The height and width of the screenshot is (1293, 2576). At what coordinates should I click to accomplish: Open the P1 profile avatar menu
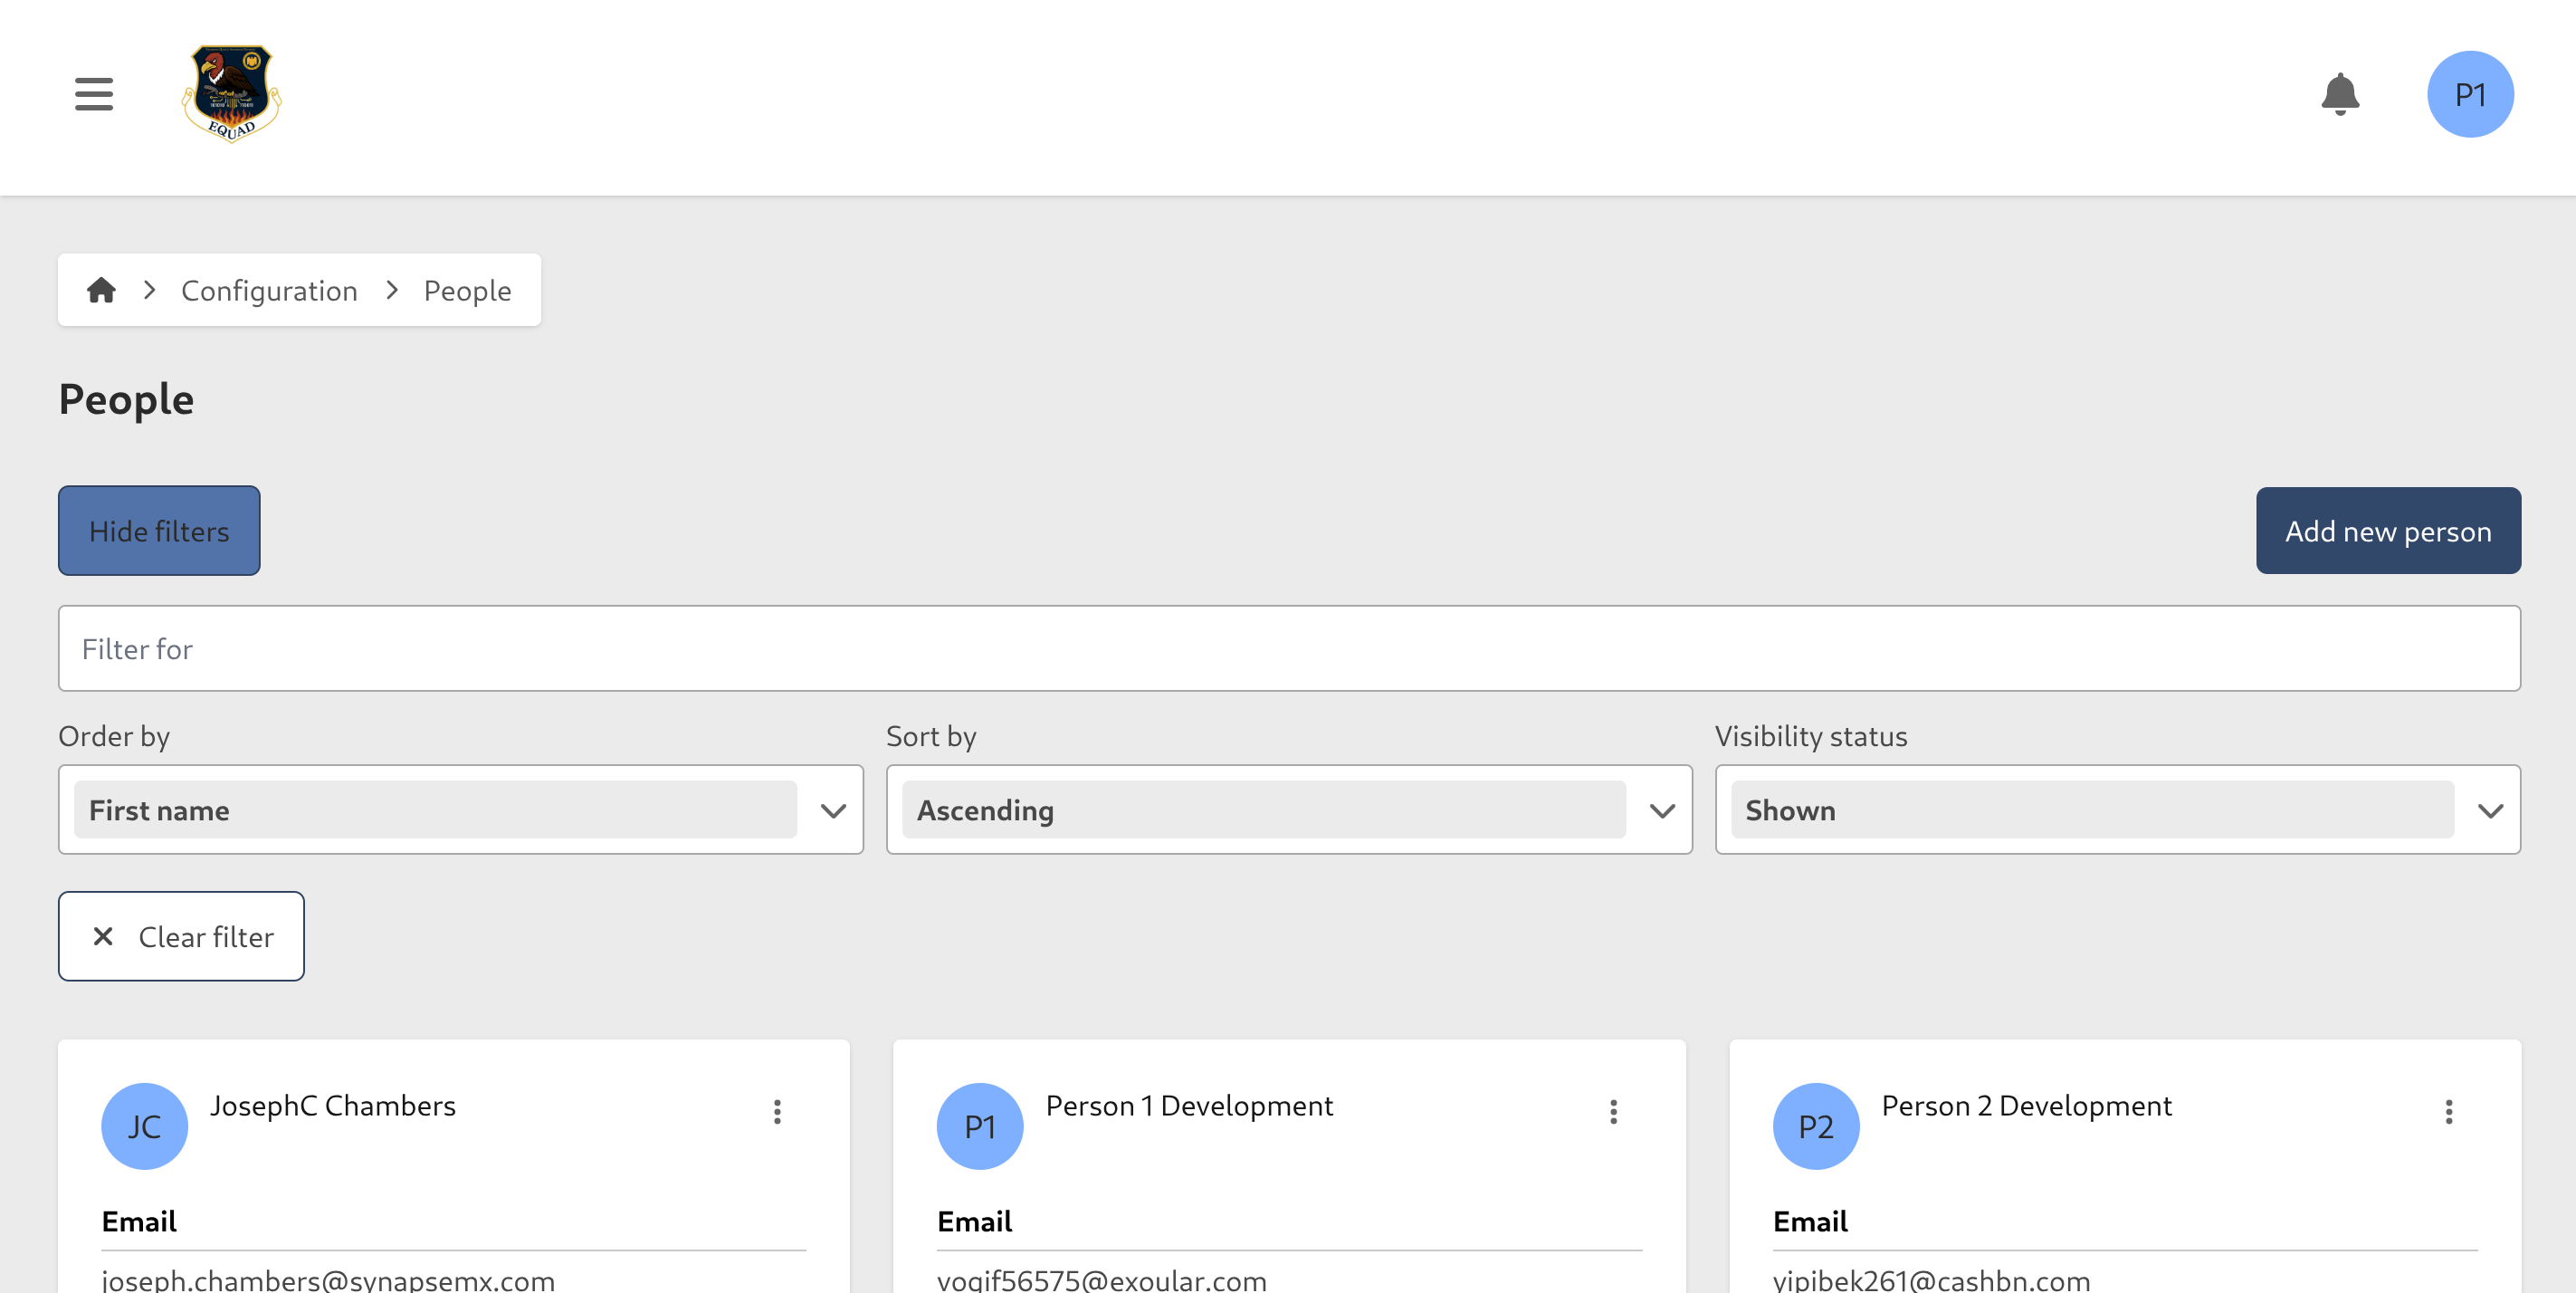coord(2470,94)
